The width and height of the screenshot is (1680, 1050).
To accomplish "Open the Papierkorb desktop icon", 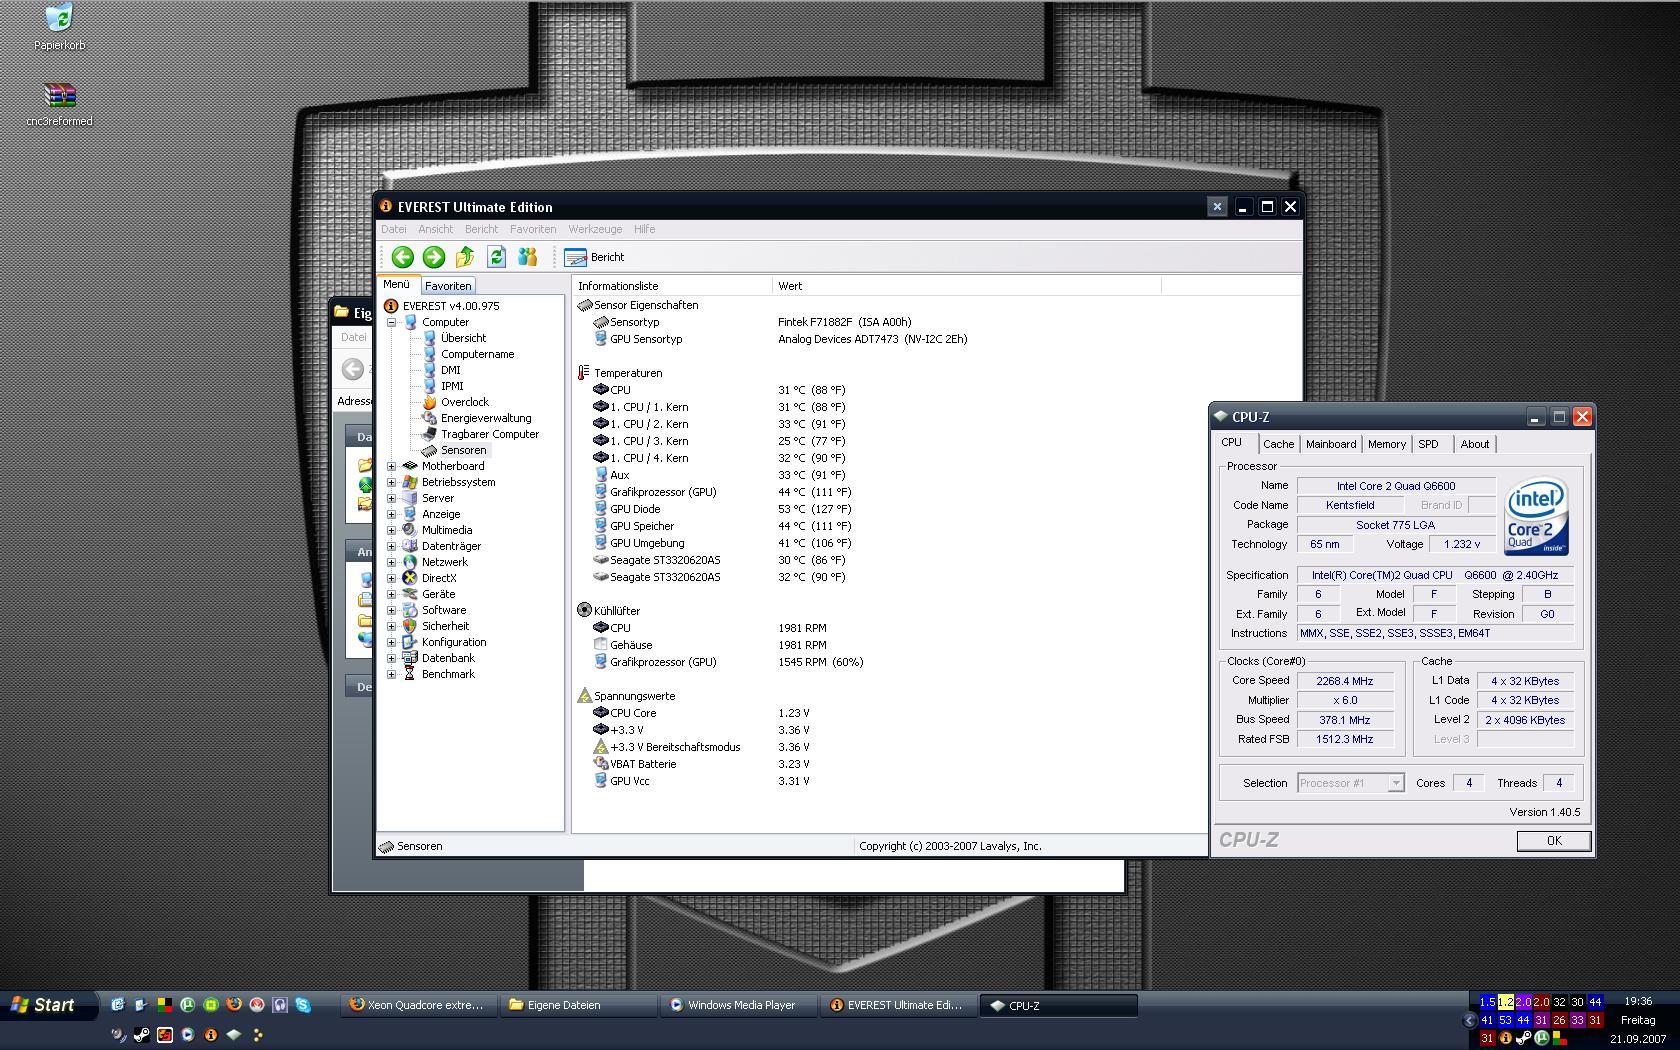I will point(59,28).
